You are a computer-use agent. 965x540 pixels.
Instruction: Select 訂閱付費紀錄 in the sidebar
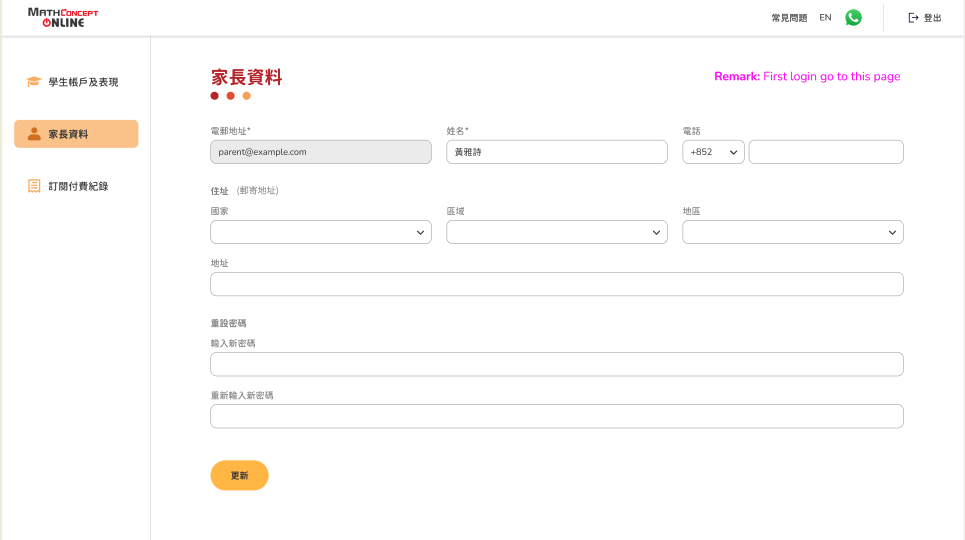click(78, 186)
